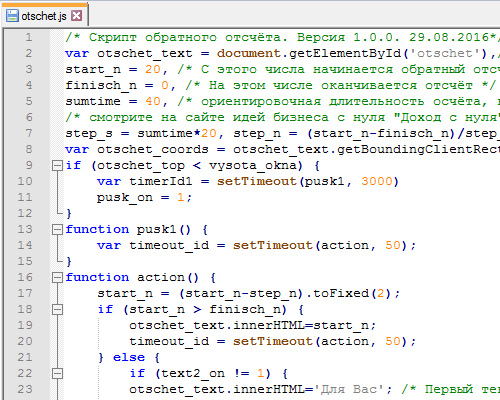
Task: Collapse the if block at line 9
Action: point(57,165)
